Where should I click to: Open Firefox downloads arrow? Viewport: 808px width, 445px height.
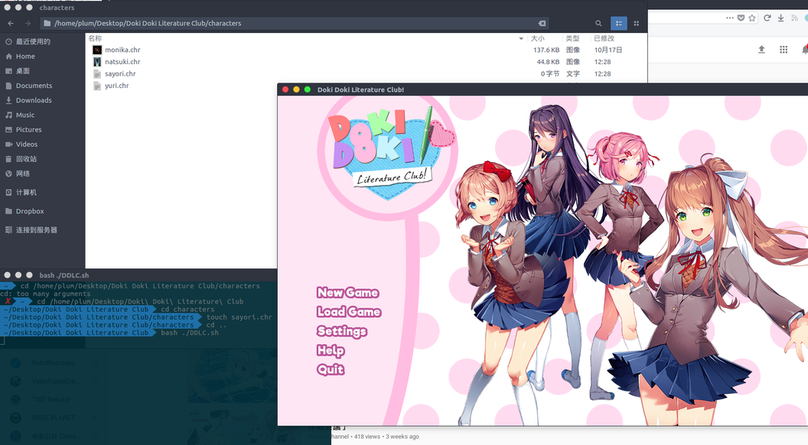tap(781, 18)
